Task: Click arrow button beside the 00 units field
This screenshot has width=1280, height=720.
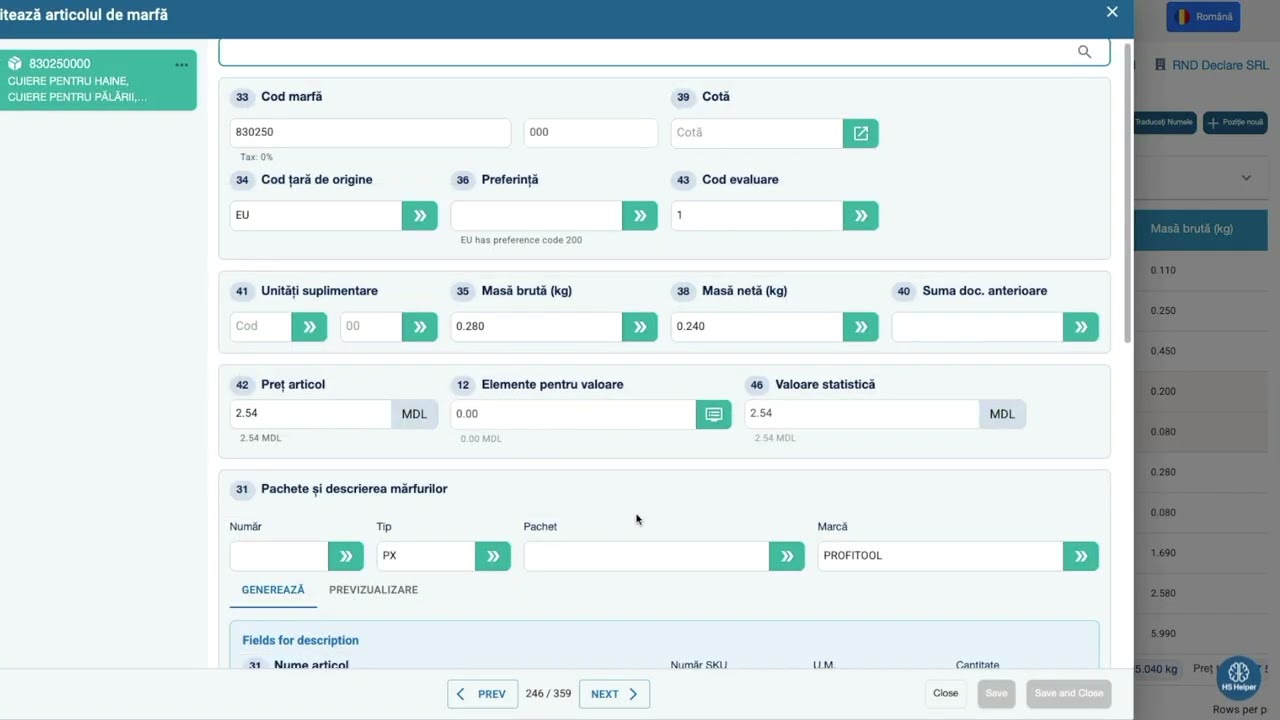Action: point(419,327)
